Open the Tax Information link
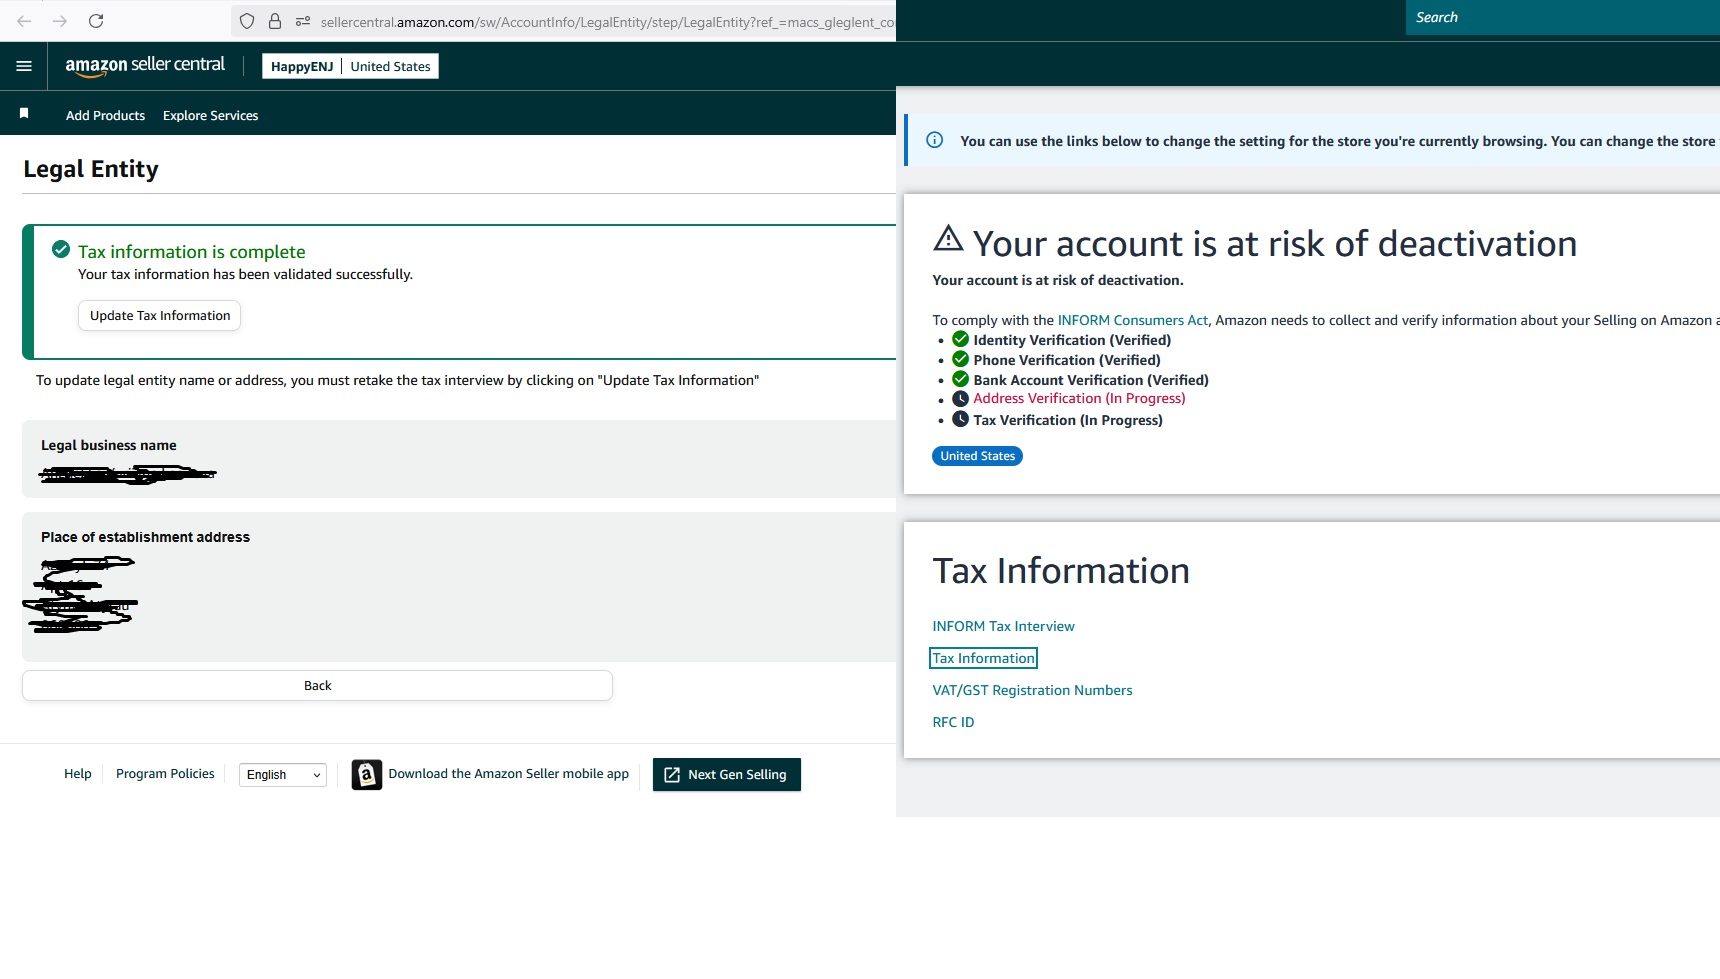This screenshot has height=979, width=1720. tap(983, 658)
